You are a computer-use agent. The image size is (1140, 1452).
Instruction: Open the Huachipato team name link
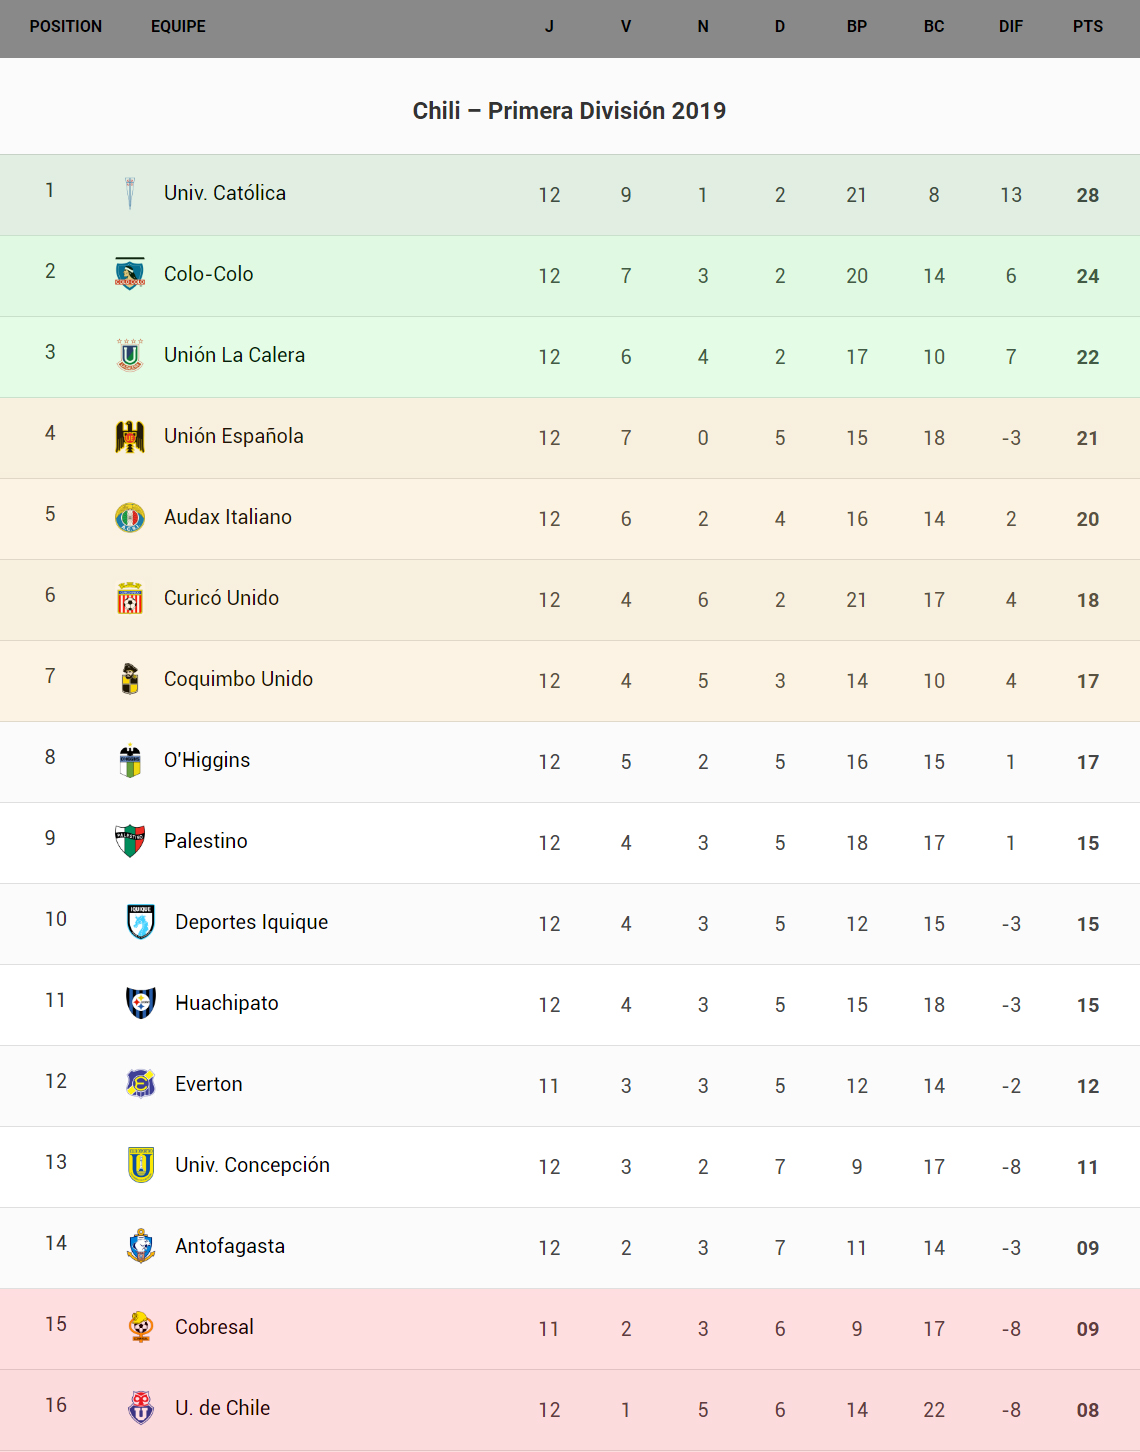[227, 1003]
